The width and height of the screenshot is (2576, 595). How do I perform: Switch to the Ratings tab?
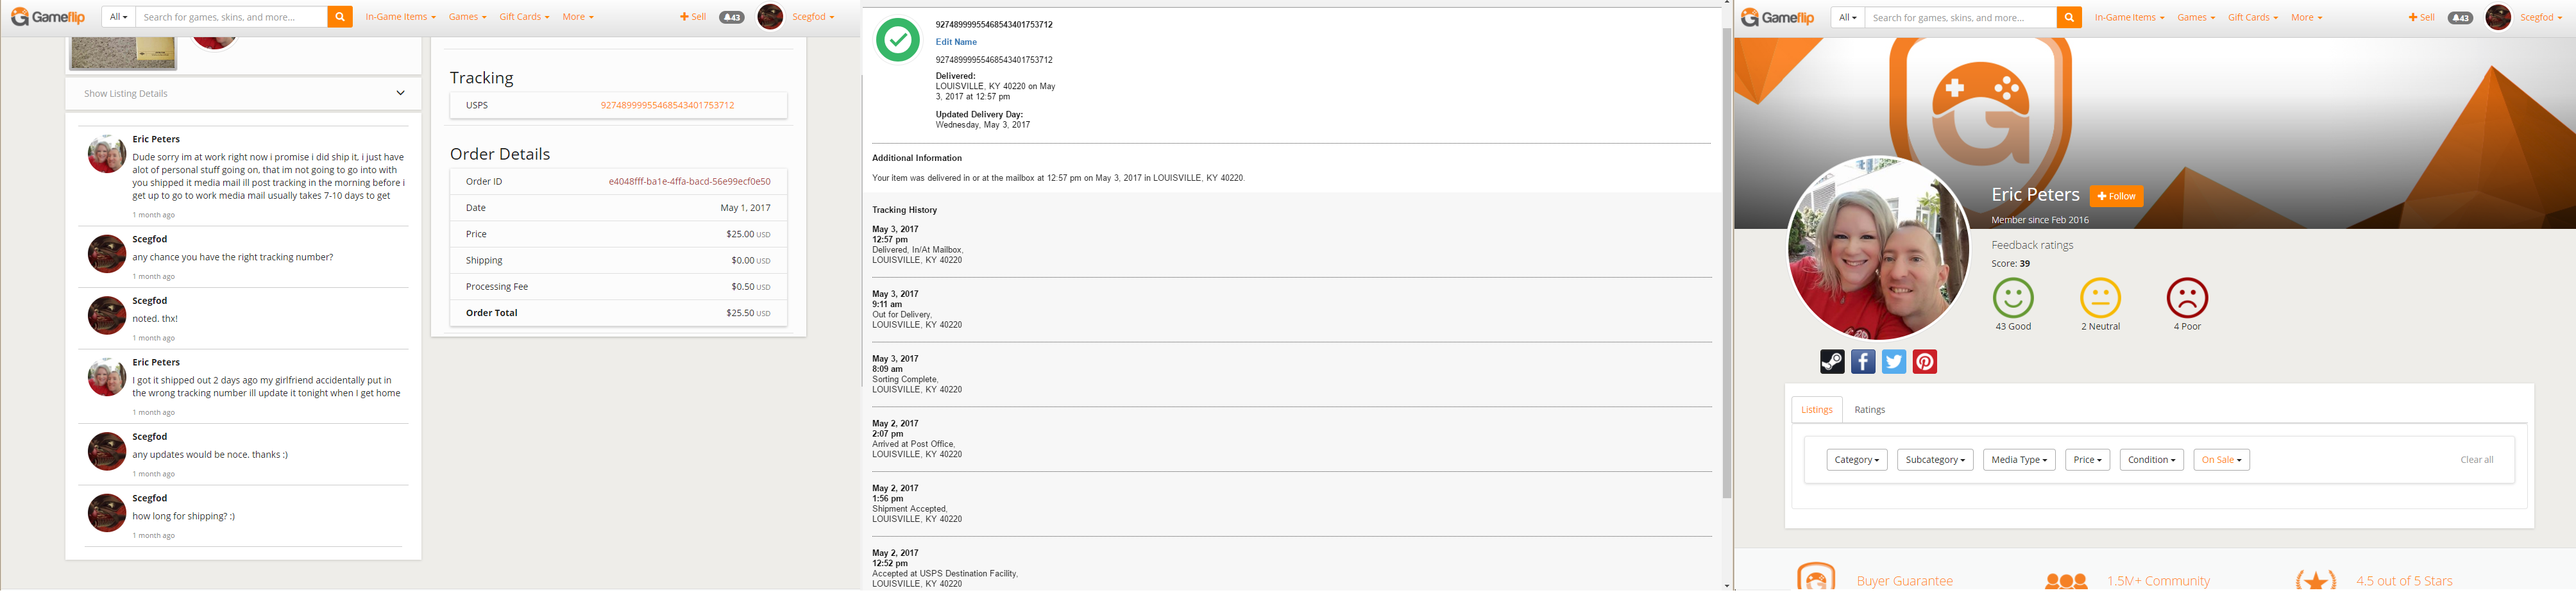[x=1869, y=410]
